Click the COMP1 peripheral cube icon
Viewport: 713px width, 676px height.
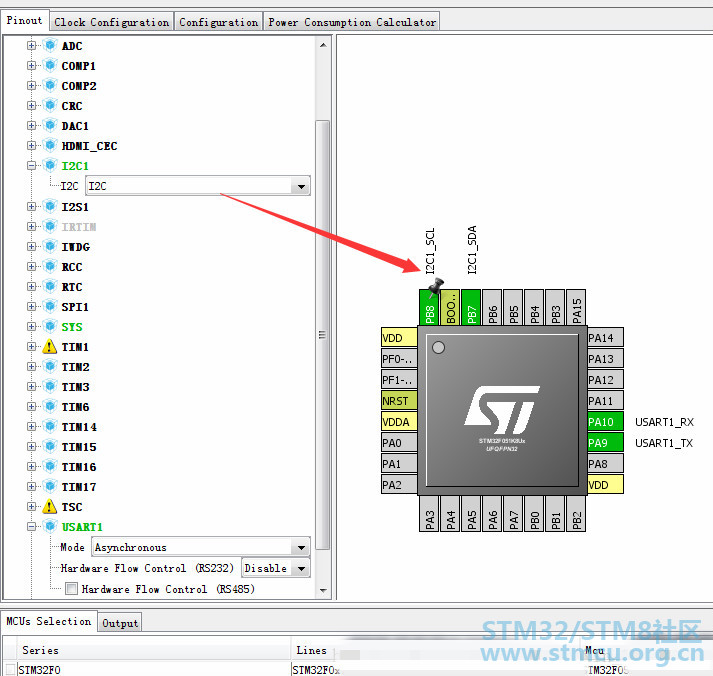coord(50,65)
